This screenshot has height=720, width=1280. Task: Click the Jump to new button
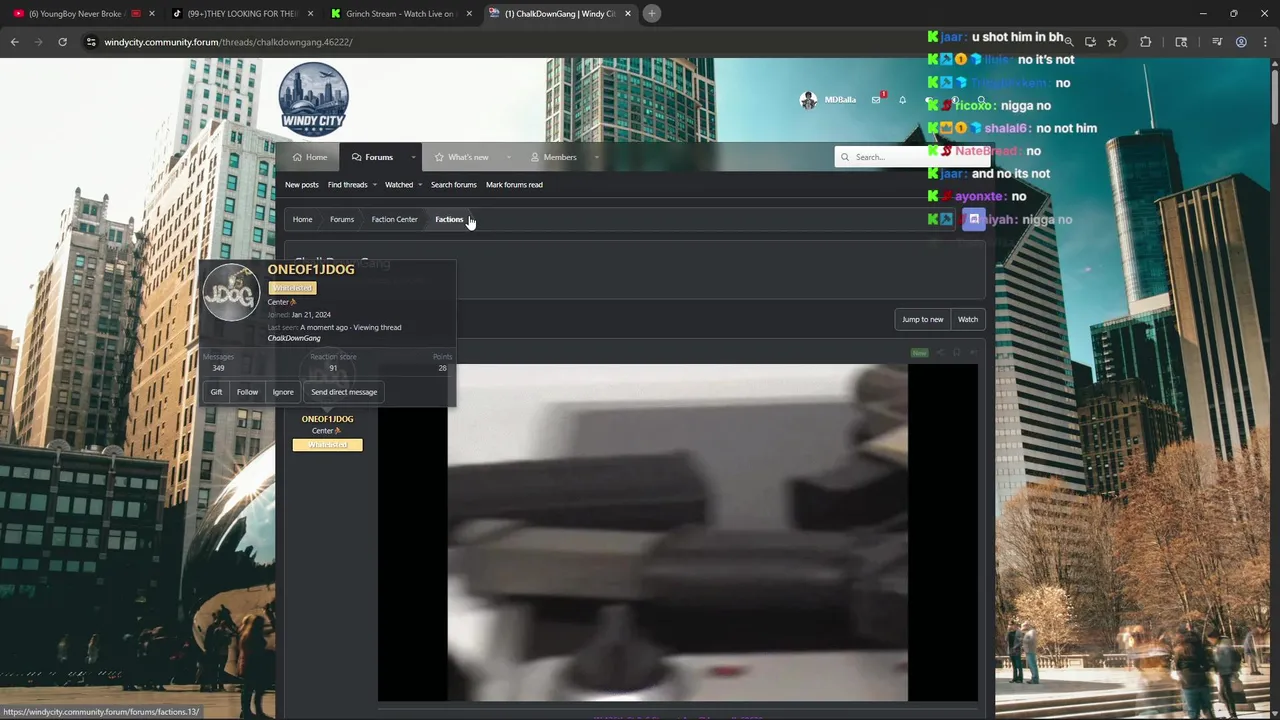point(922,319)
